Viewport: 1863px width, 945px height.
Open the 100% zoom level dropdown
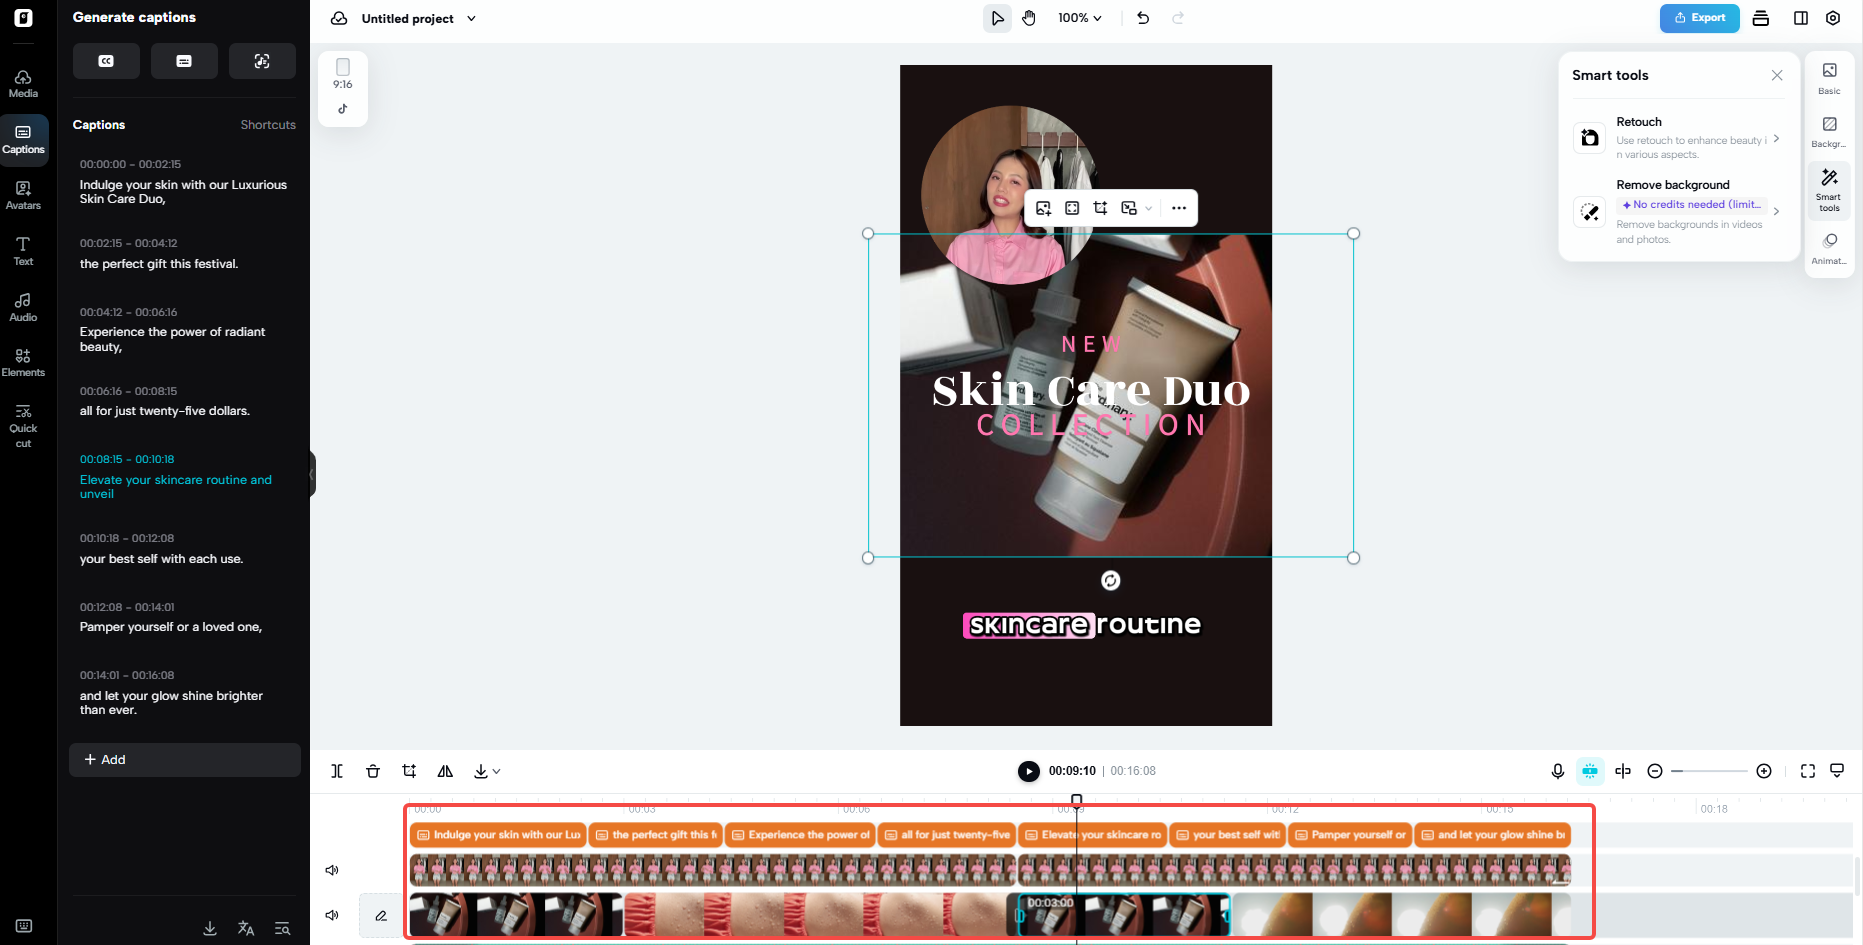point(1079,17)
